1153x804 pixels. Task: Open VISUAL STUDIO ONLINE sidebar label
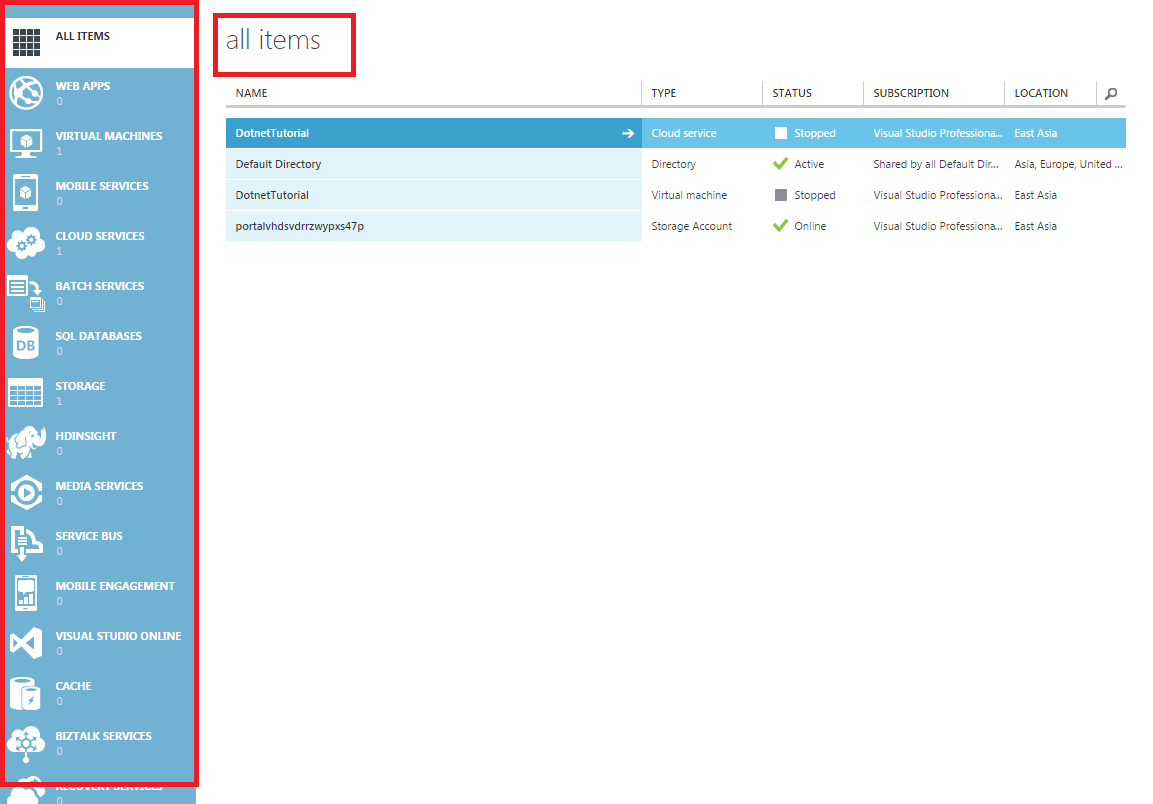coord(118,636)
